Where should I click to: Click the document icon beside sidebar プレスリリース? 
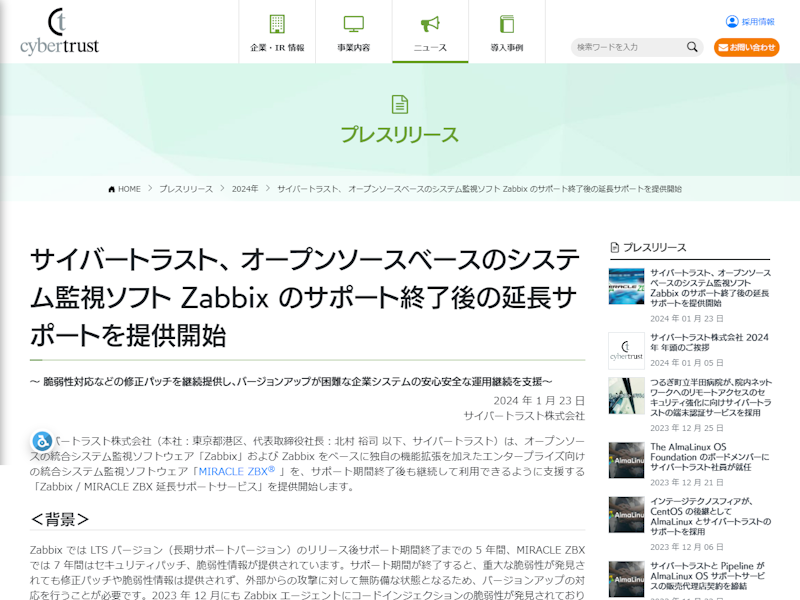615,247
